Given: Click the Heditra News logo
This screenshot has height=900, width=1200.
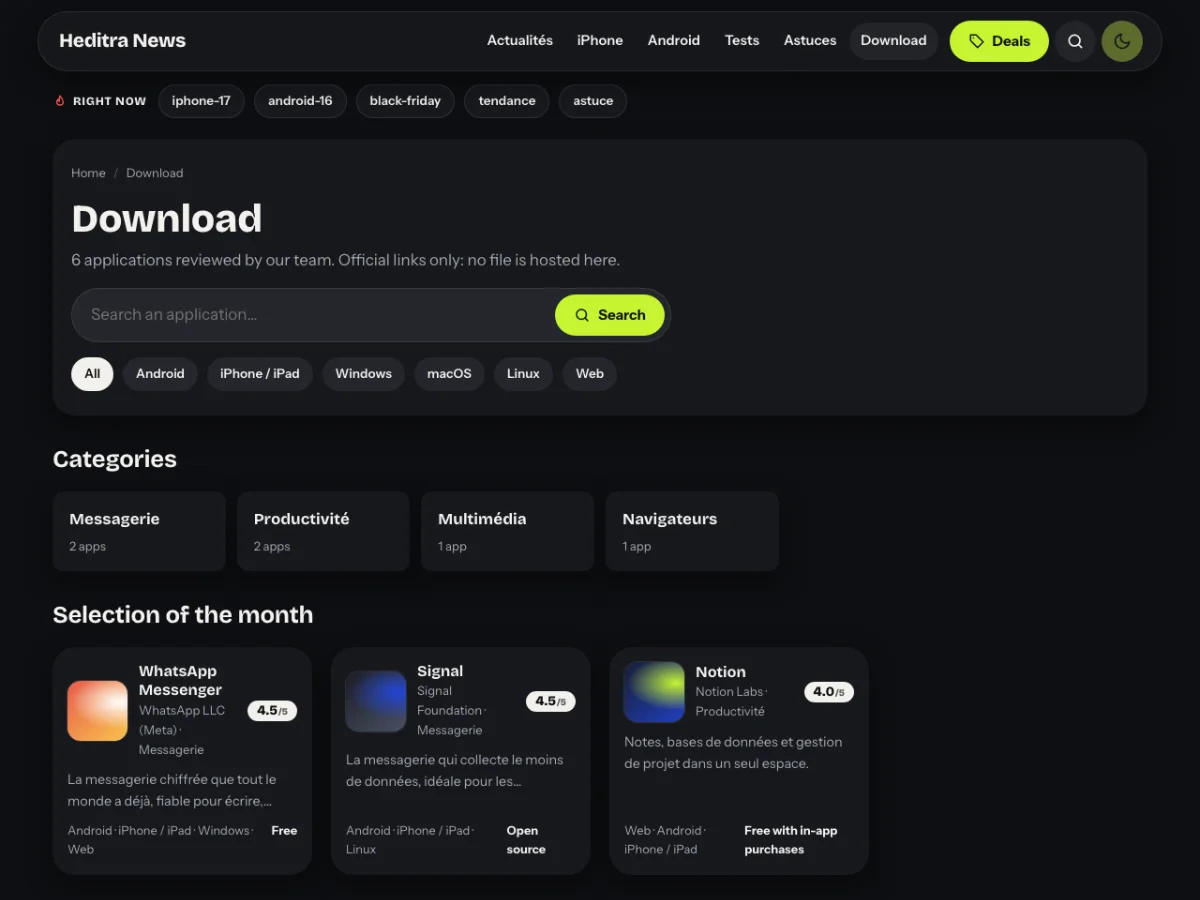Looking at the screenshot, I should point(122,41).
